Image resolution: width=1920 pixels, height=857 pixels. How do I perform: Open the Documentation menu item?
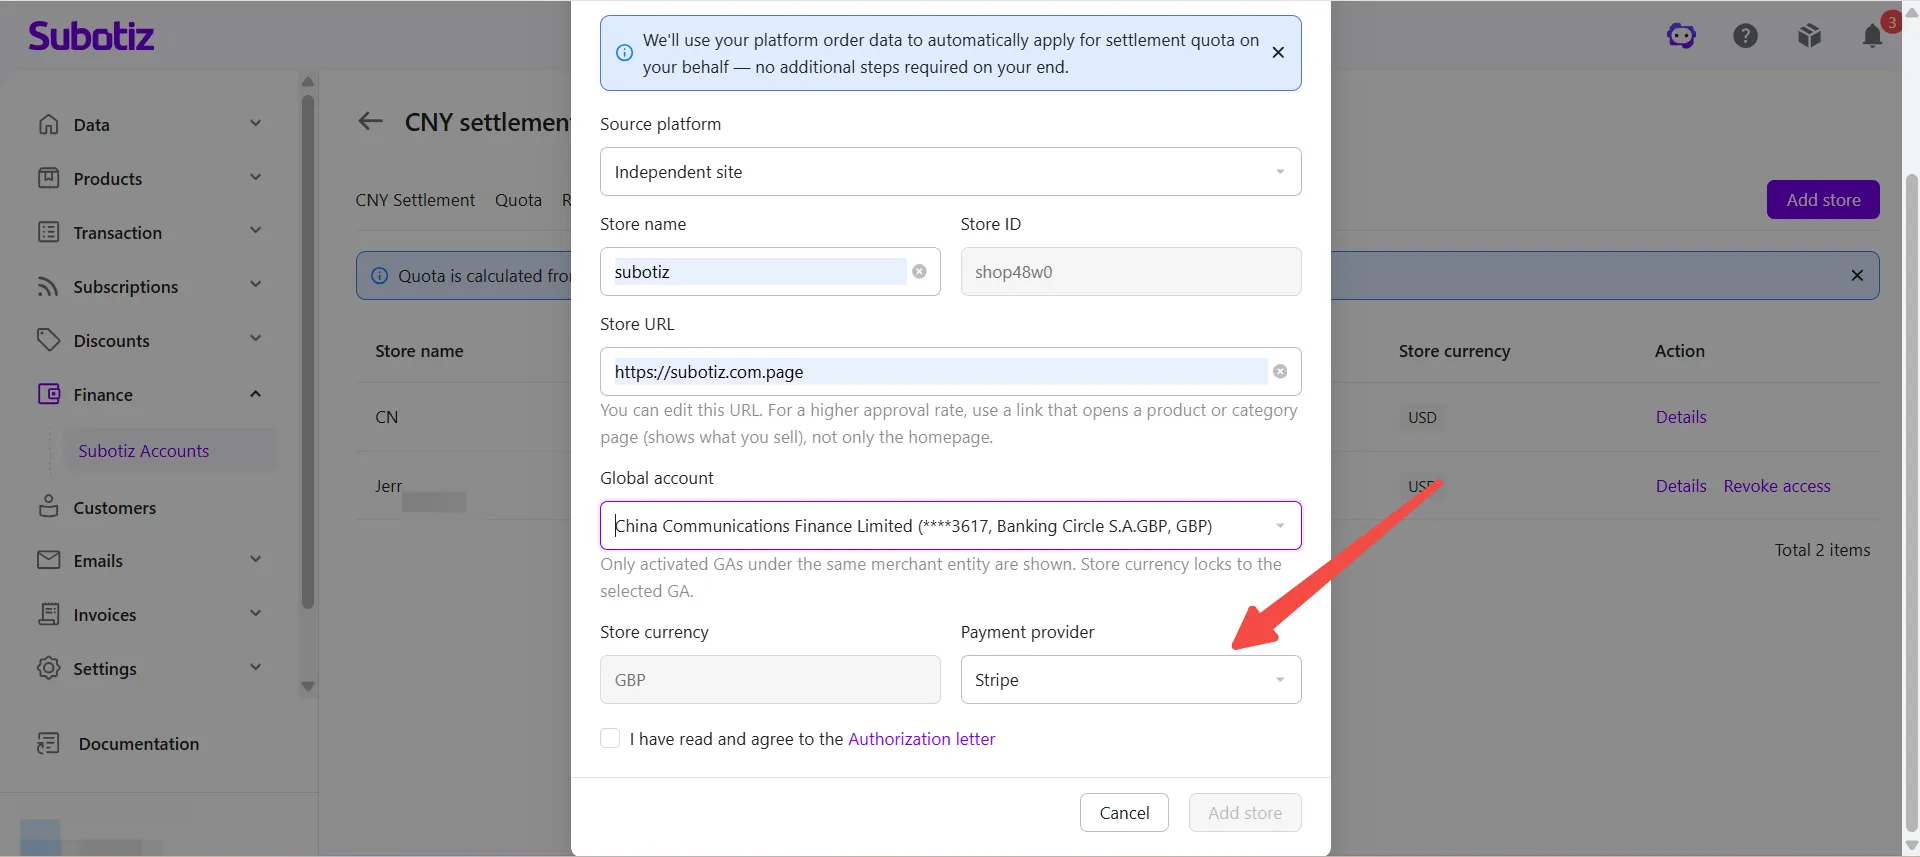[x=139, y=743]
